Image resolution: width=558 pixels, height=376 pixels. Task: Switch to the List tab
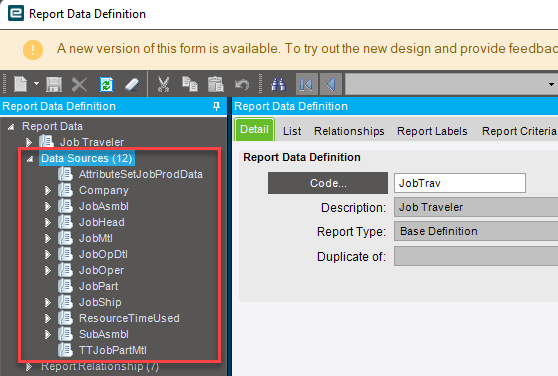point(292,131)
